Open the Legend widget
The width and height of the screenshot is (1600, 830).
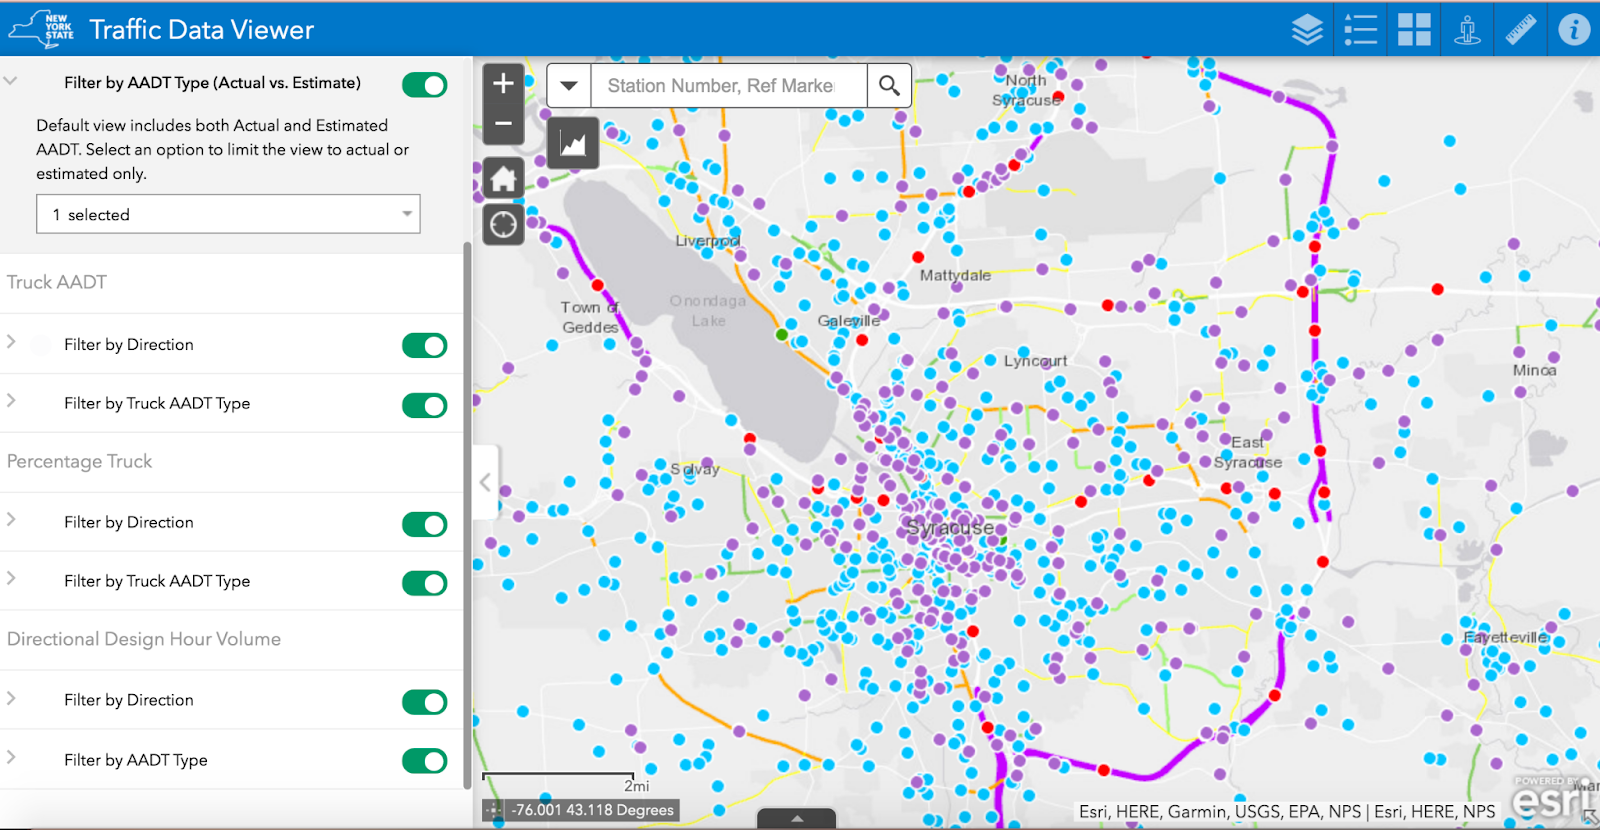click(x=1360, y=30)
